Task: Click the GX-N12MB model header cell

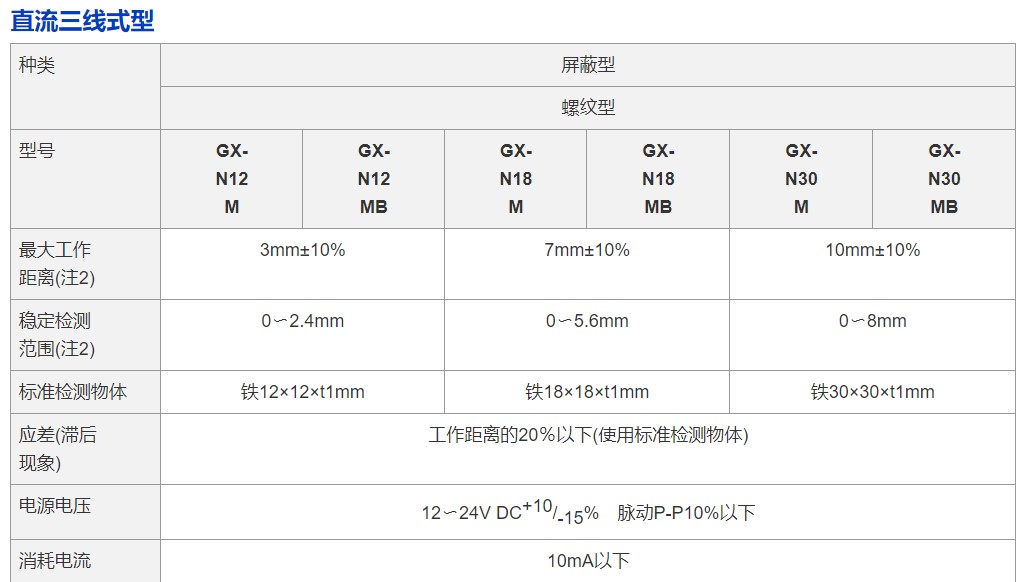Action: 374,179
